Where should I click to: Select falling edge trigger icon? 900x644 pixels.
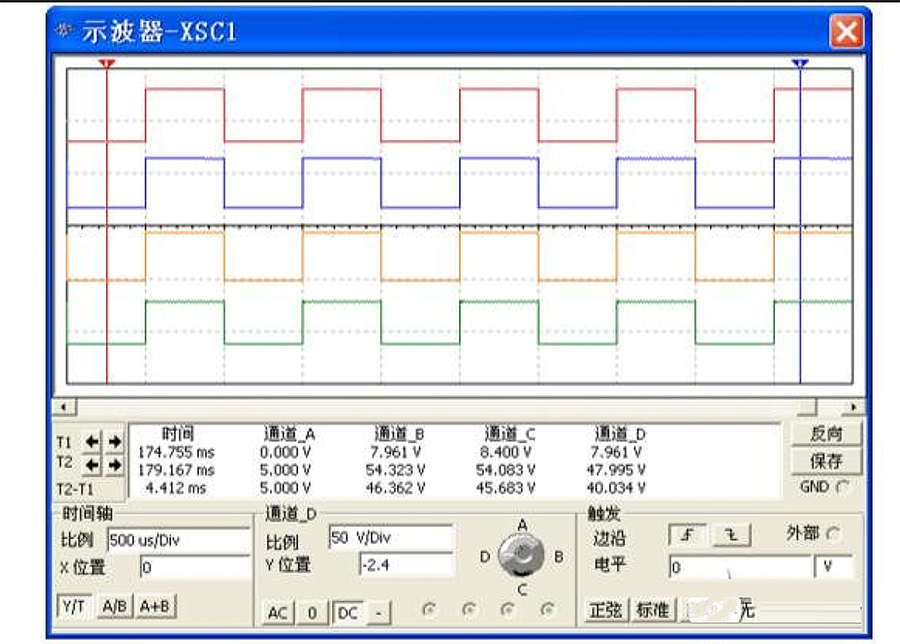click(x=731, y=536)
